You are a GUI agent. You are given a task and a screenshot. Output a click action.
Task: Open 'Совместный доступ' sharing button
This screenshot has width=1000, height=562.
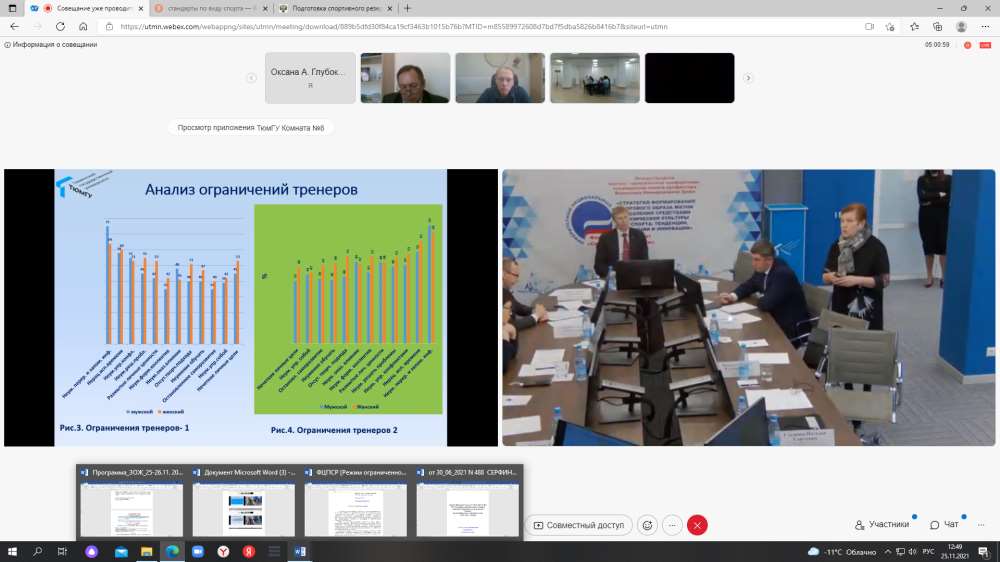(x=578, y=525)
